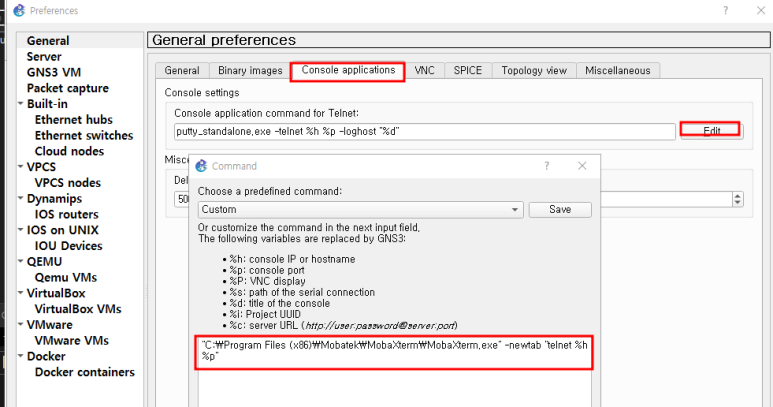Switch to the Binary images tab

click(x=250, y=71)
